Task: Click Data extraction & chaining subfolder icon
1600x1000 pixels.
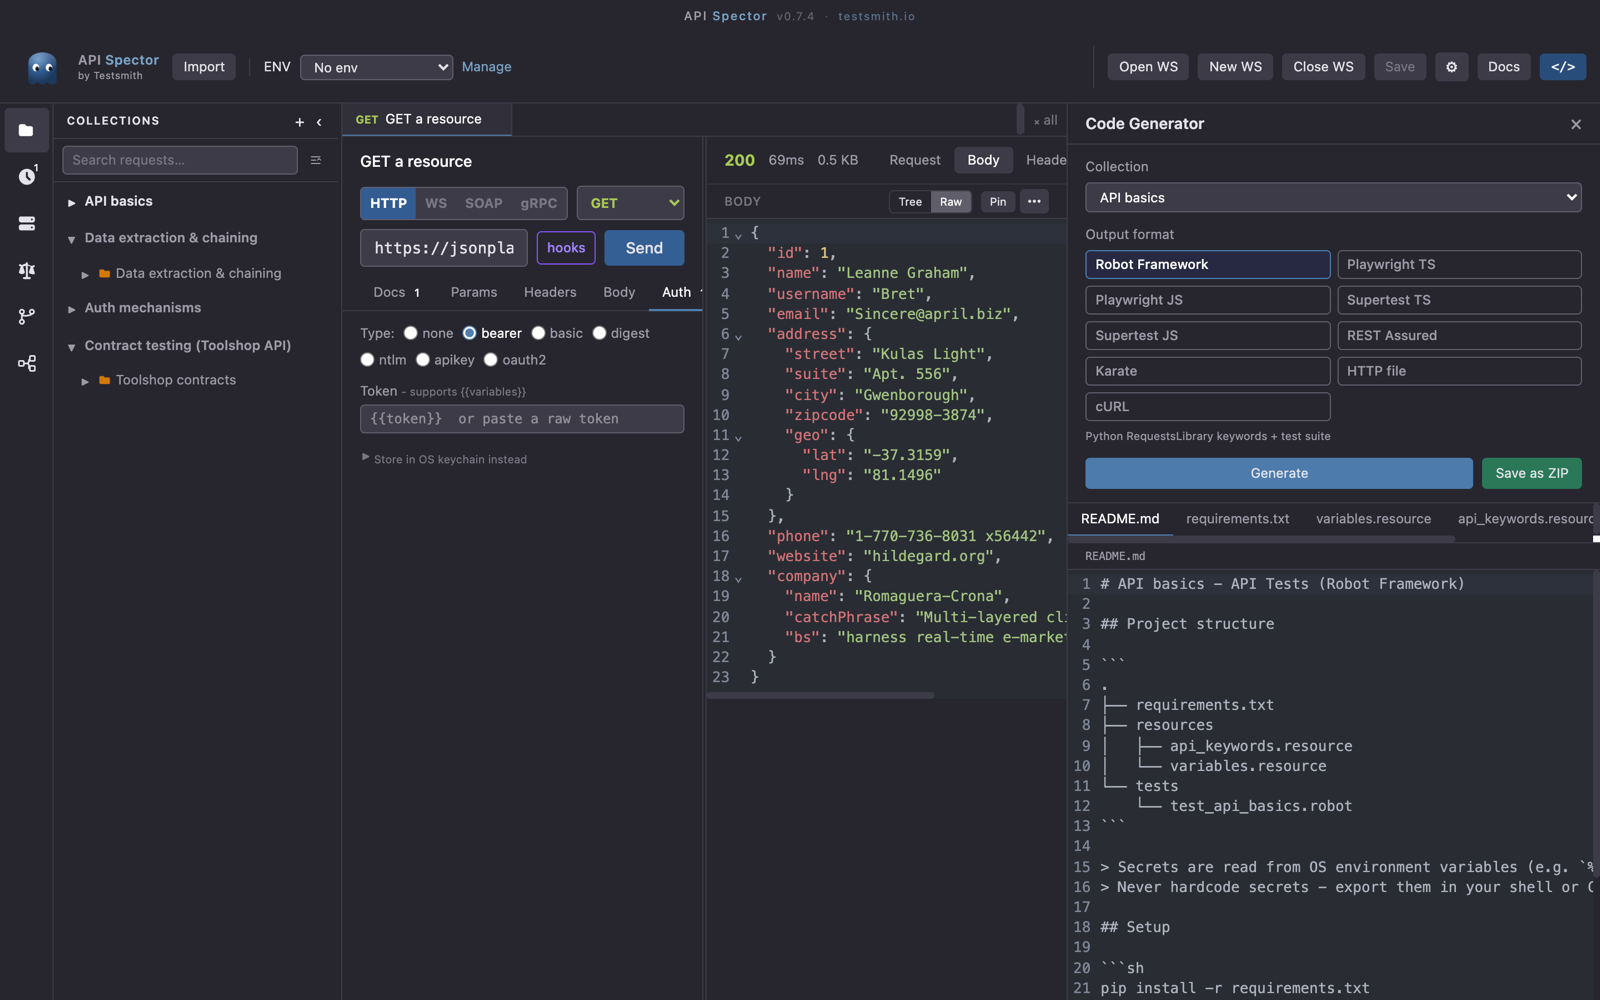Action: tap(104, 273)
